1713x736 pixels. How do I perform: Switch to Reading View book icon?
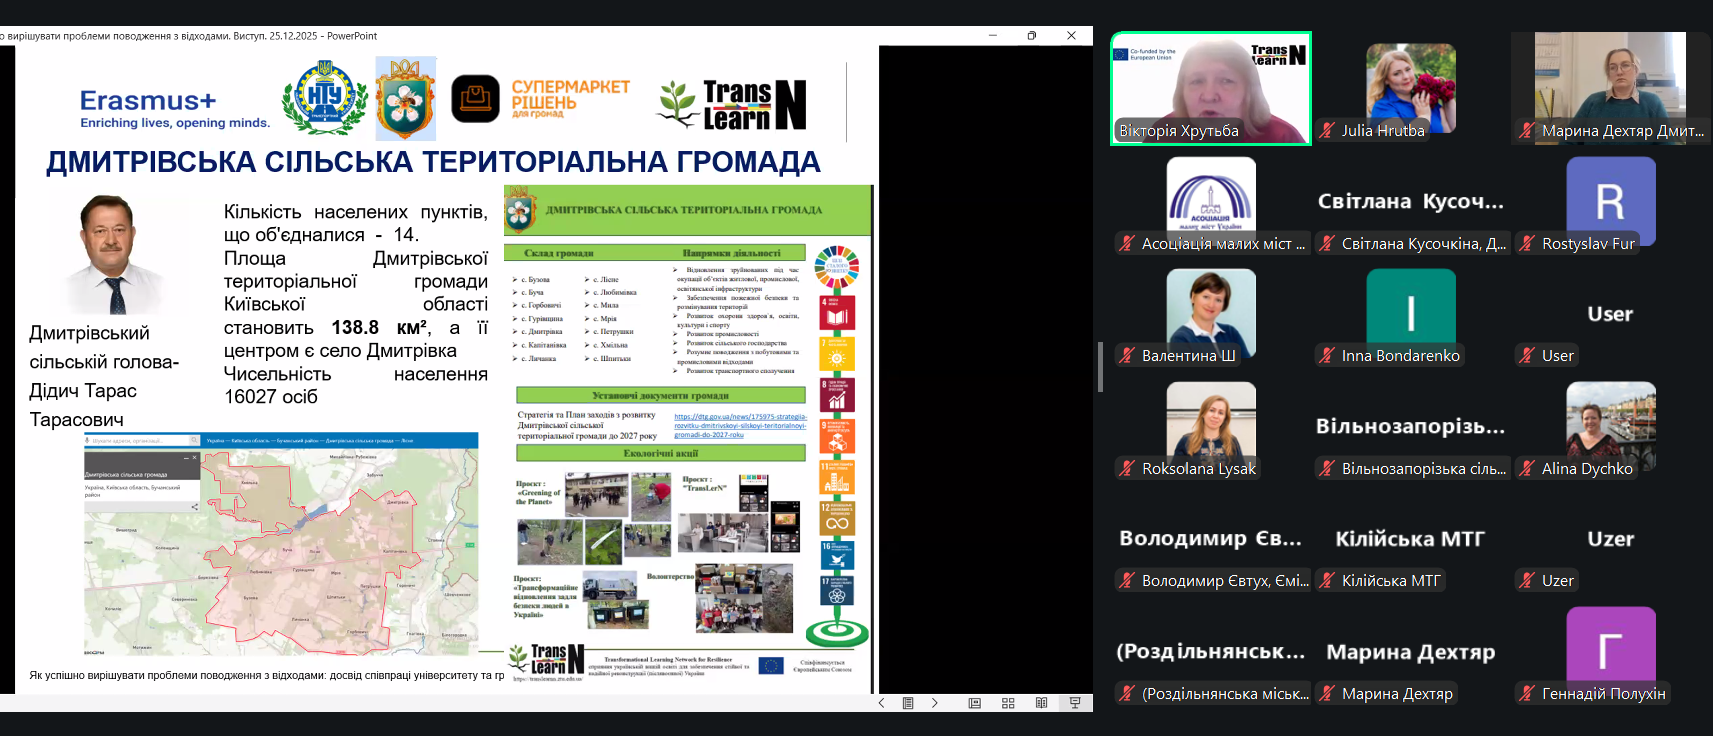(x=1041, y=703)
